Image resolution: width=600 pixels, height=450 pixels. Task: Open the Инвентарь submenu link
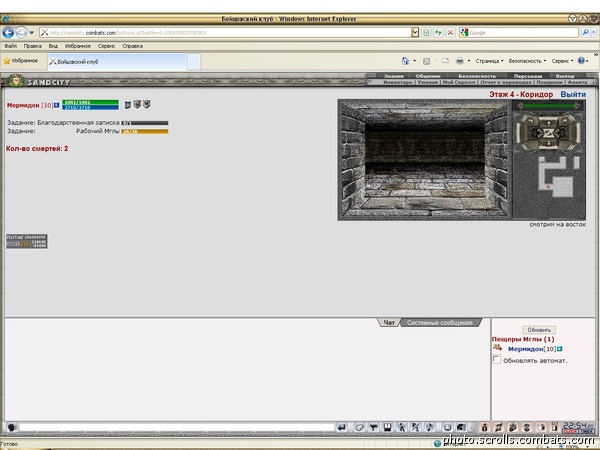(398, 82)
